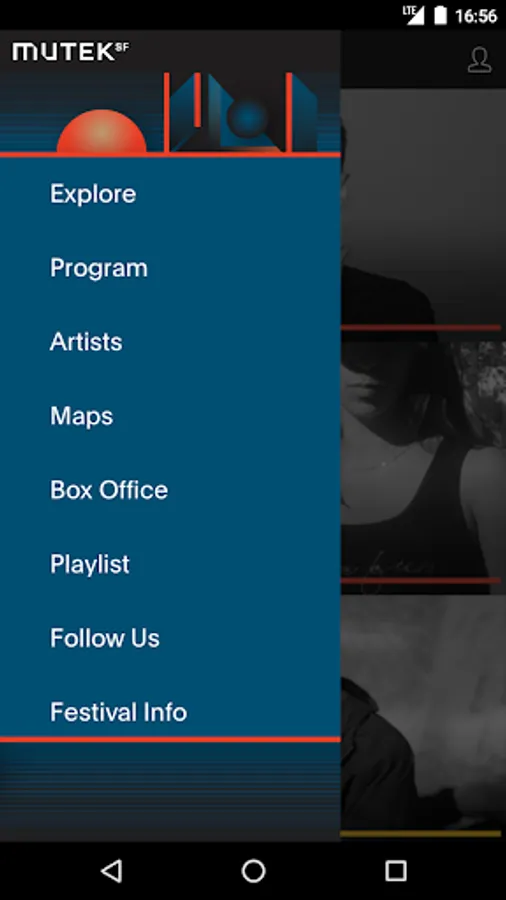Tap the MUTEK SF logo
Screen dimensions: 506x900
70,52
